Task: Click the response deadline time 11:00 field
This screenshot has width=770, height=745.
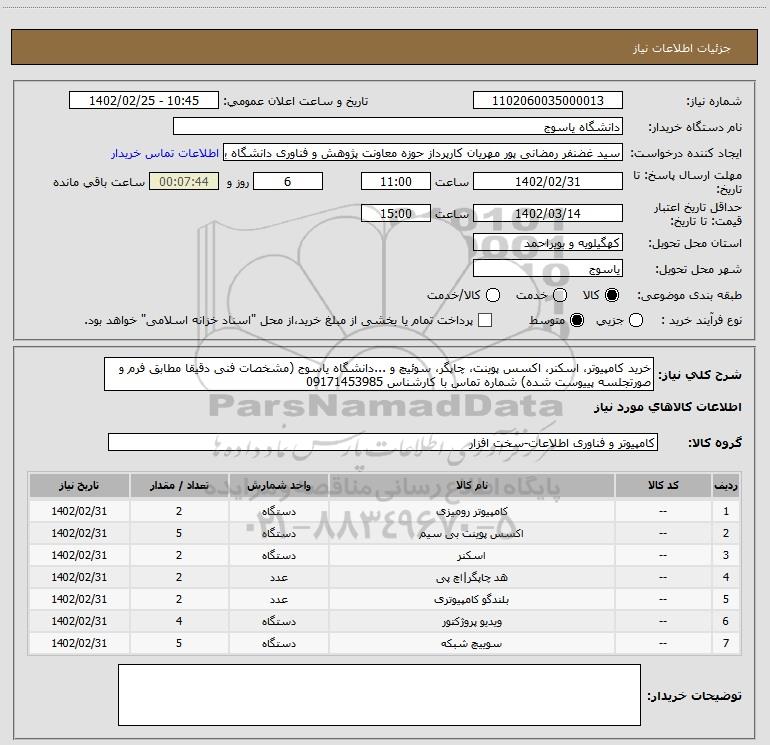Action: coord(396,181)
